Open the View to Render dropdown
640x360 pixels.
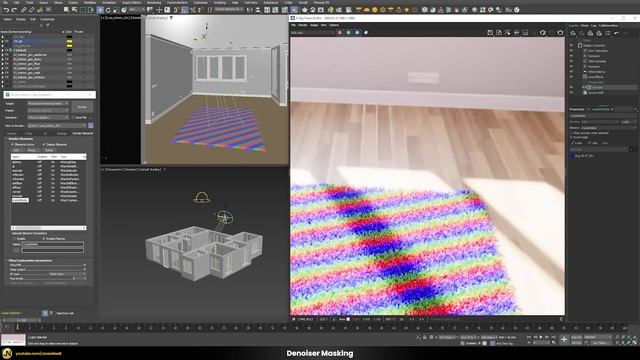pos(57,126)
